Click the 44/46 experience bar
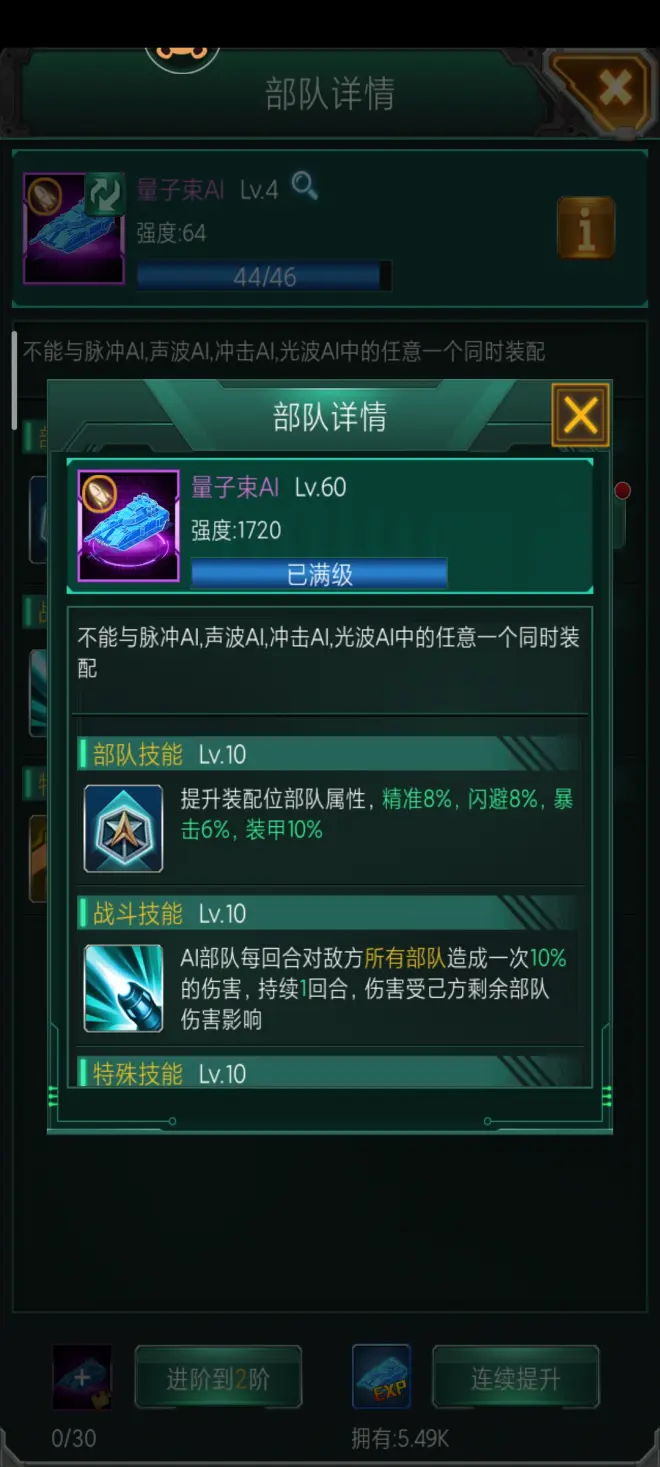The image size is (660, 1467). click(x=264, y=277)
